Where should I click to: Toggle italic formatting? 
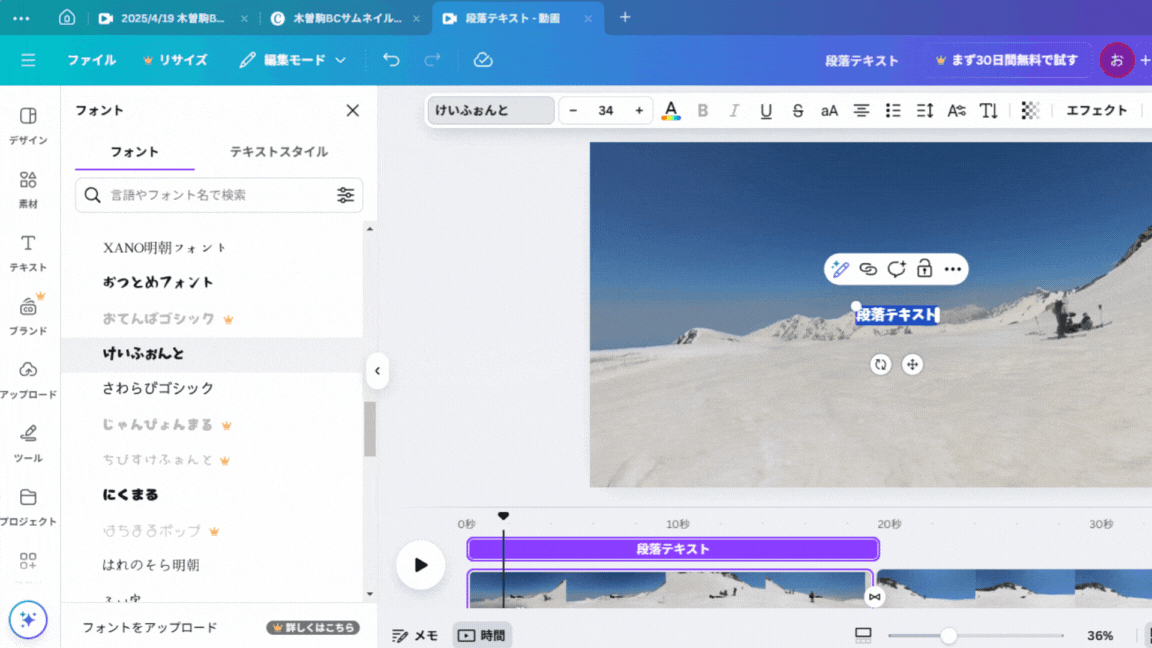tap(734, 111)
